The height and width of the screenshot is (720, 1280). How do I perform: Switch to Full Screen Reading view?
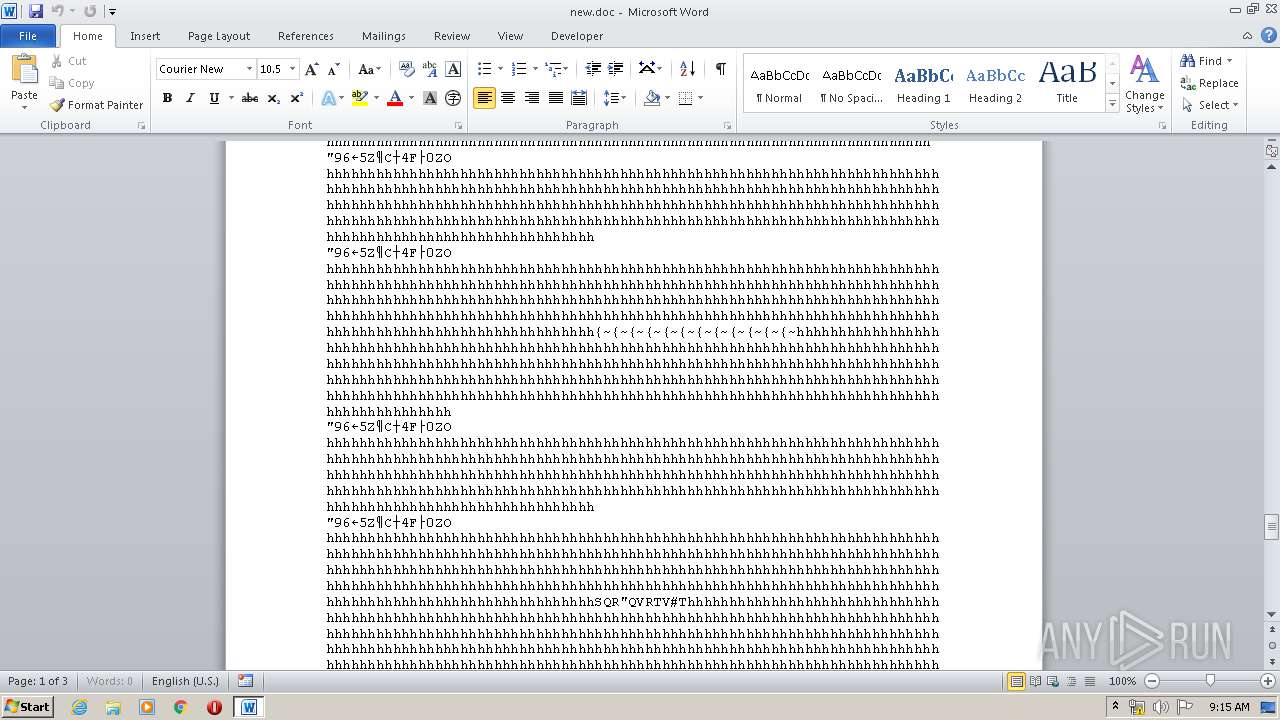(x=1035, y=681)
